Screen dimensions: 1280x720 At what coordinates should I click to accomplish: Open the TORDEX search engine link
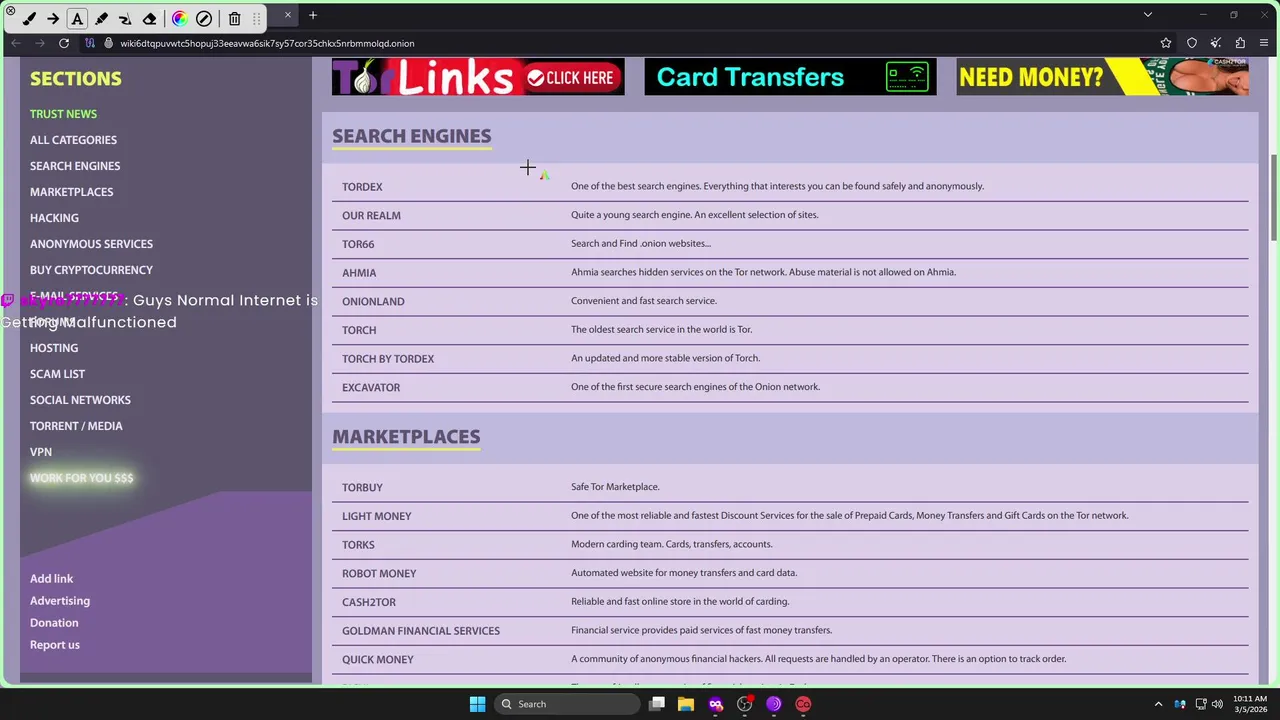click(362, 187)
